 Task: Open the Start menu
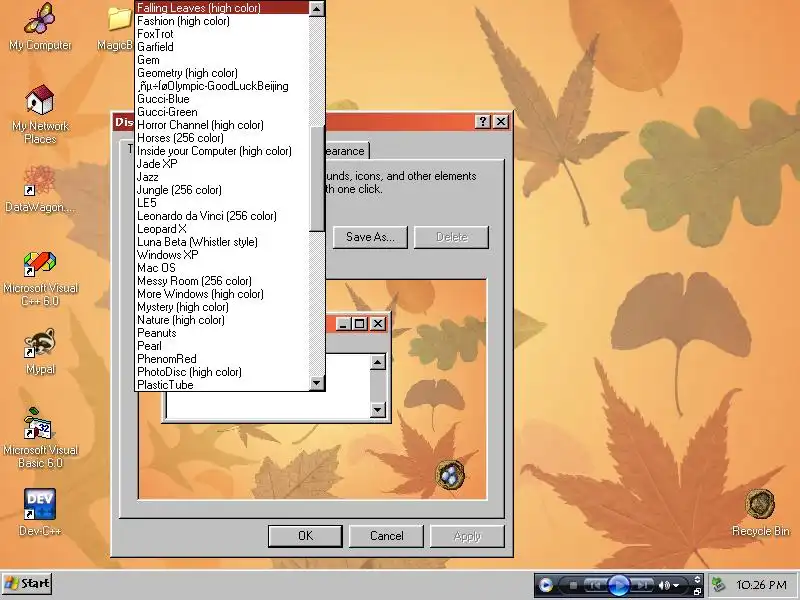(x=27, y=584)
